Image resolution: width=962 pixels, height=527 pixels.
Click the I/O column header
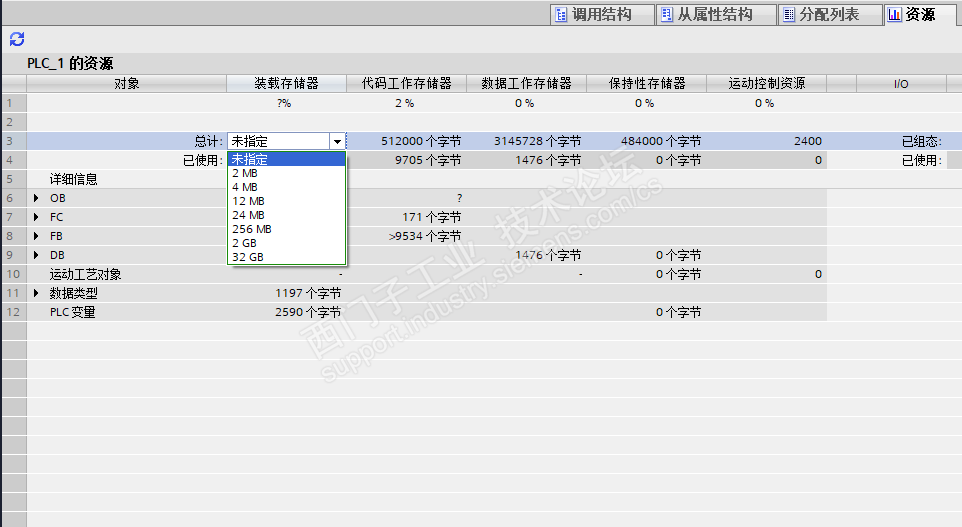tap(901, 84)
